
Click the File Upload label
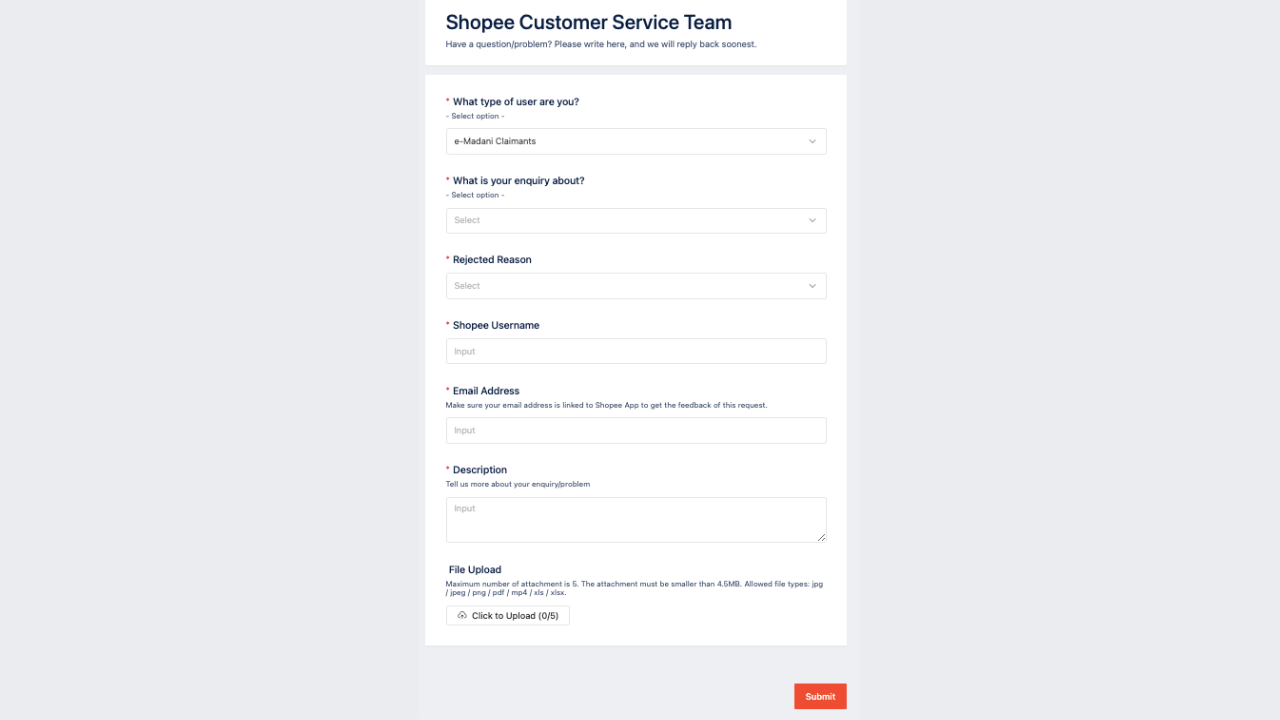pyautogui.click(x=475, y=570)
